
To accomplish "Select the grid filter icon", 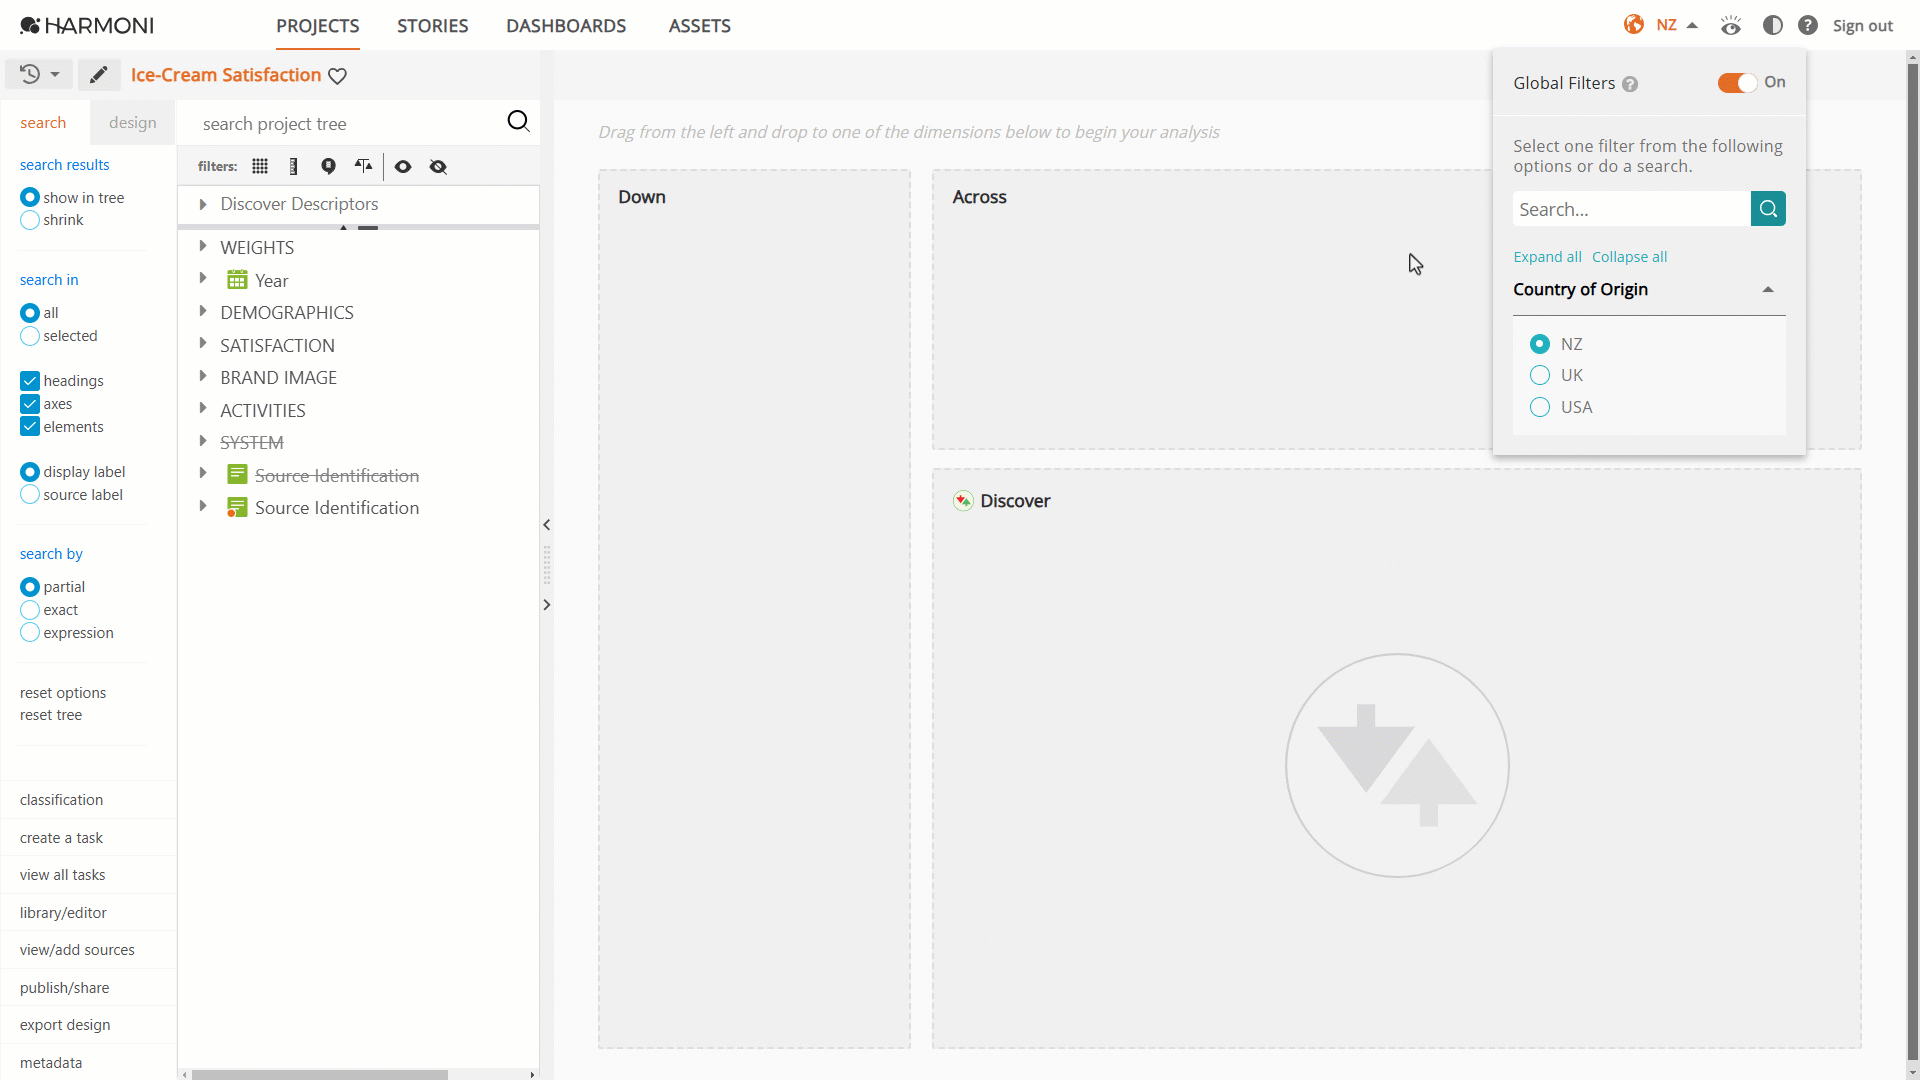I will pos(260,166).
